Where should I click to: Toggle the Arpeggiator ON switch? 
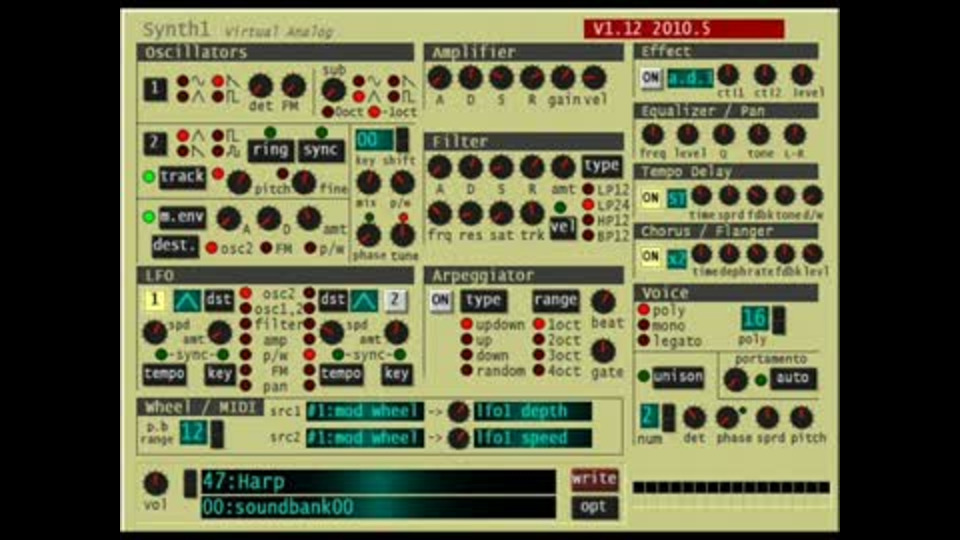tap(440, 301)
